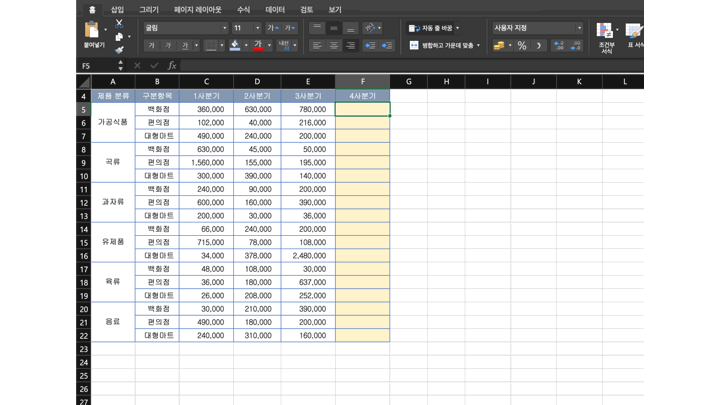Open the merge and center dropdown arrow

478,45
